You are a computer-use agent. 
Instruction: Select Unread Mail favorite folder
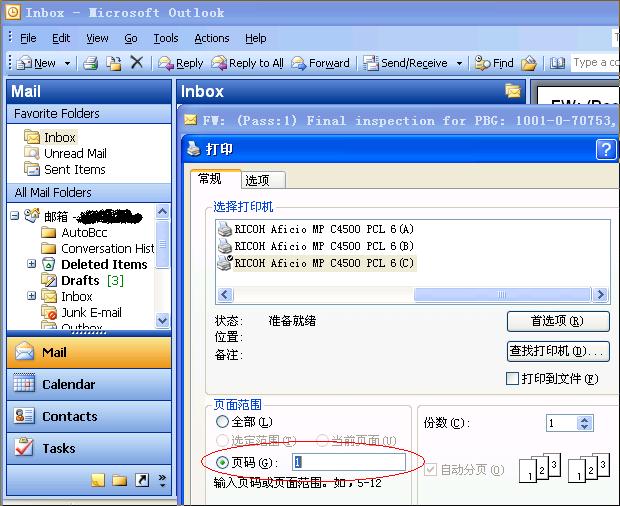pyautogui.click(x=66, y=153)
